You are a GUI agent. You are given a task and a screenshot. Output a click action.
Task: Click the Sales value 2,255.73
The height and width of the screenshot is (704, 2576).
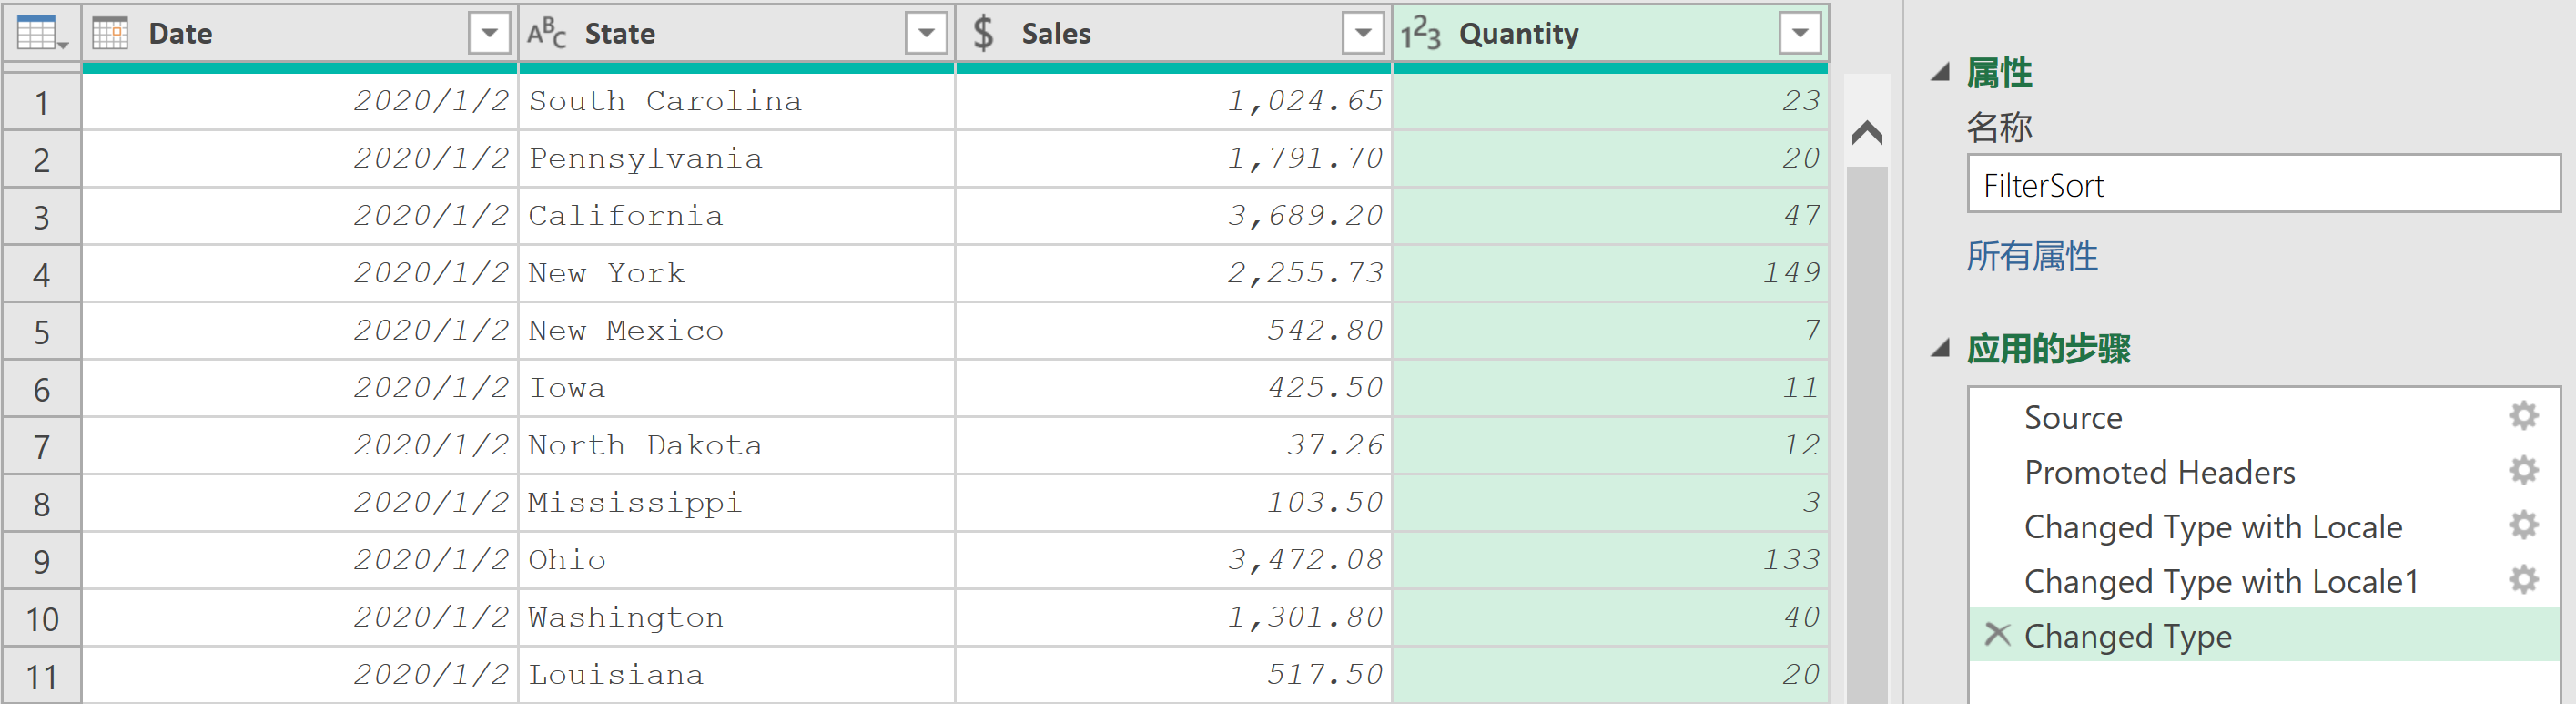[x=1173, y=273]
